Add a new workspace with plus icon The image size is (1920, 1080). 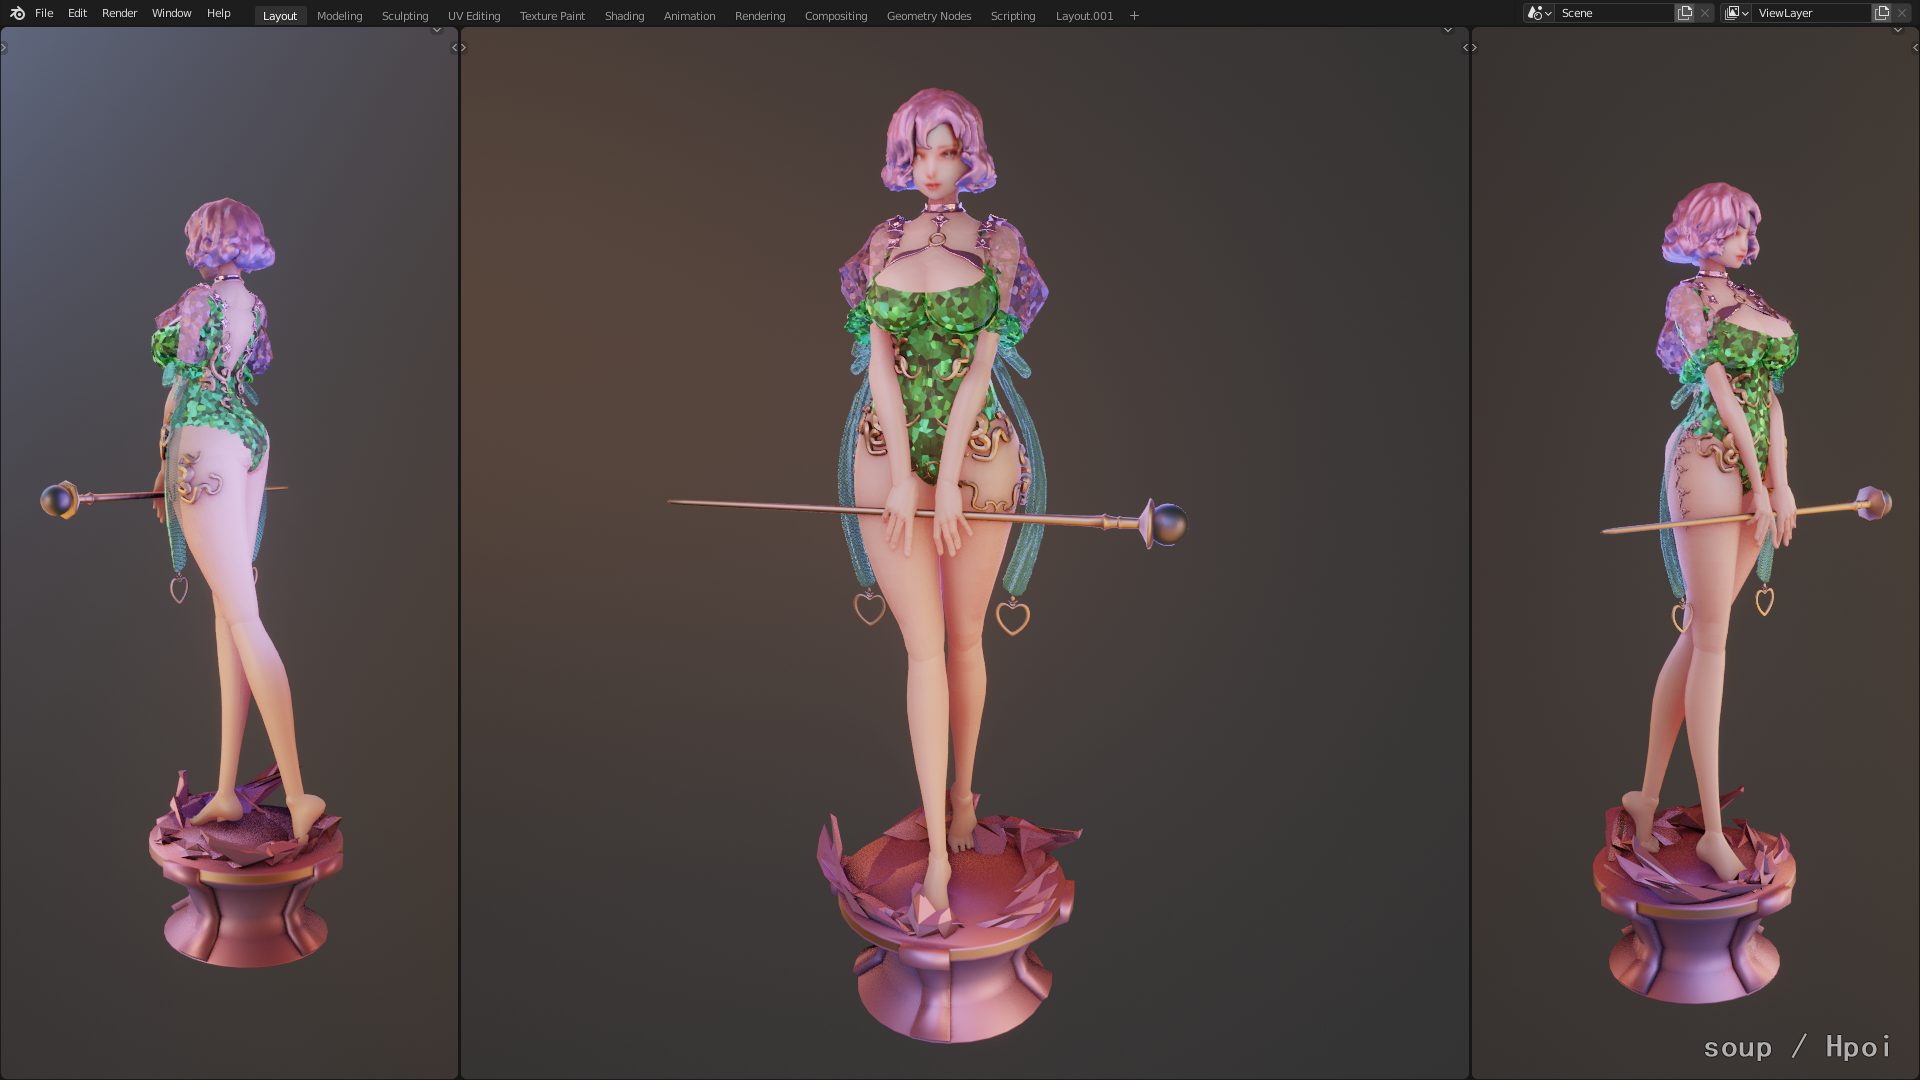pyautogui.click(x=1134, y=16)
